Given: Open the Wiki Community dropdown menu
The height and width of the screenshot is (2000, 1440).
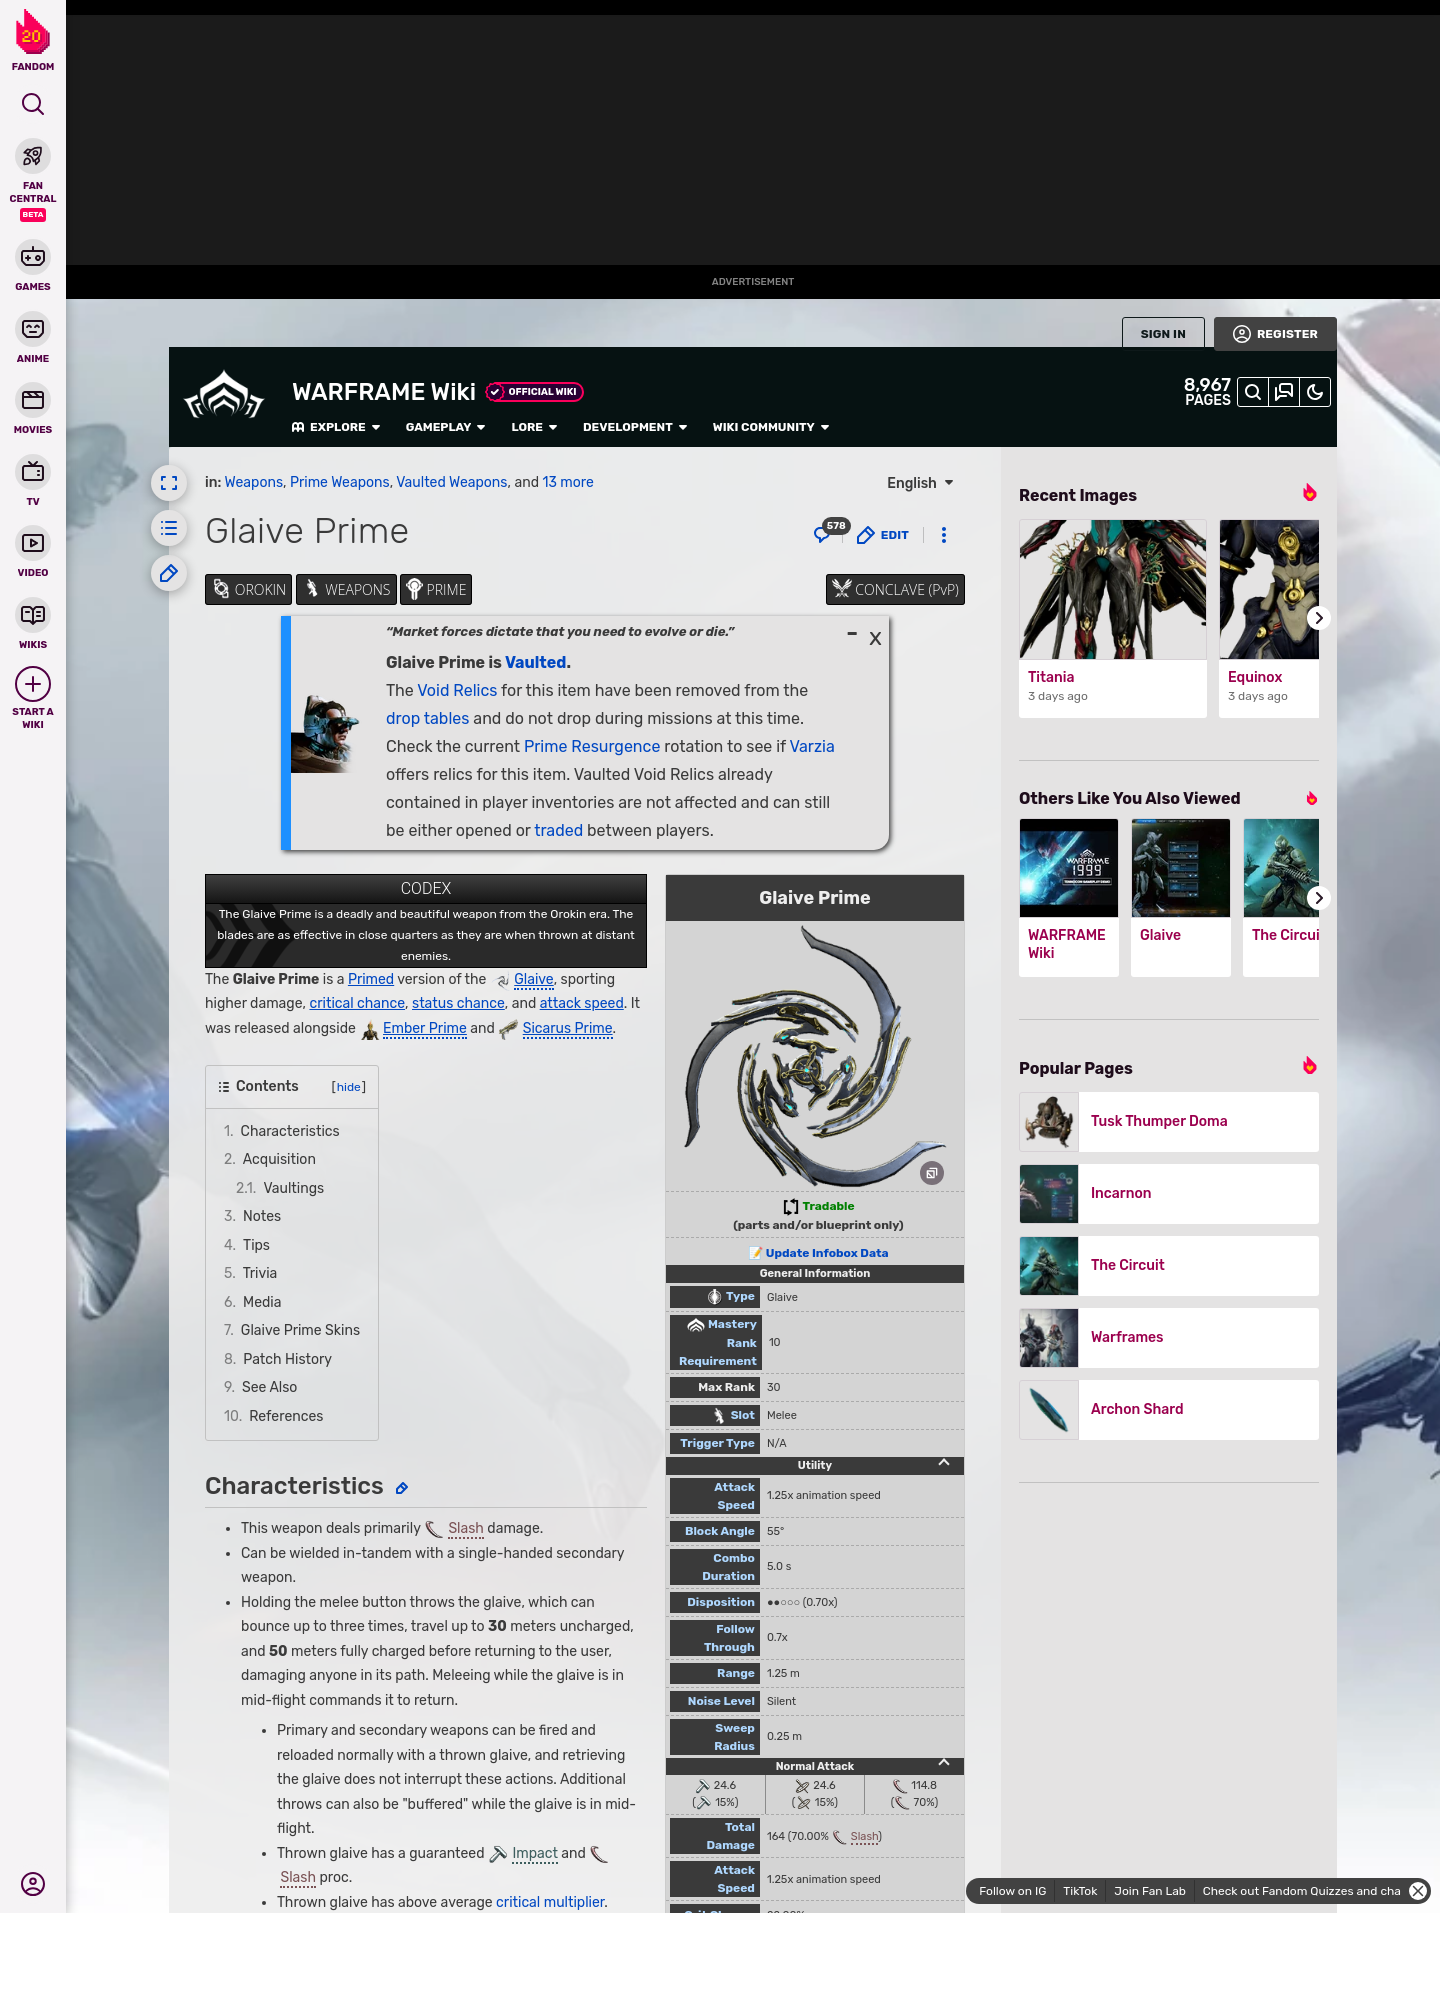Looking at the screenshot, I should [771, 427].
